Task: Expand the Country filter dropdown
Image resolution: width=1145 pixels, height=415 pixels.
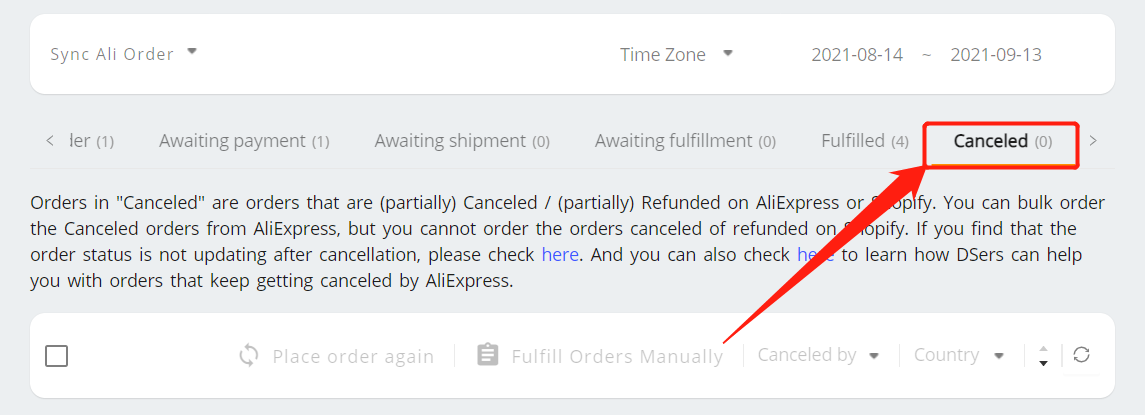Action: tap(960, 355)
